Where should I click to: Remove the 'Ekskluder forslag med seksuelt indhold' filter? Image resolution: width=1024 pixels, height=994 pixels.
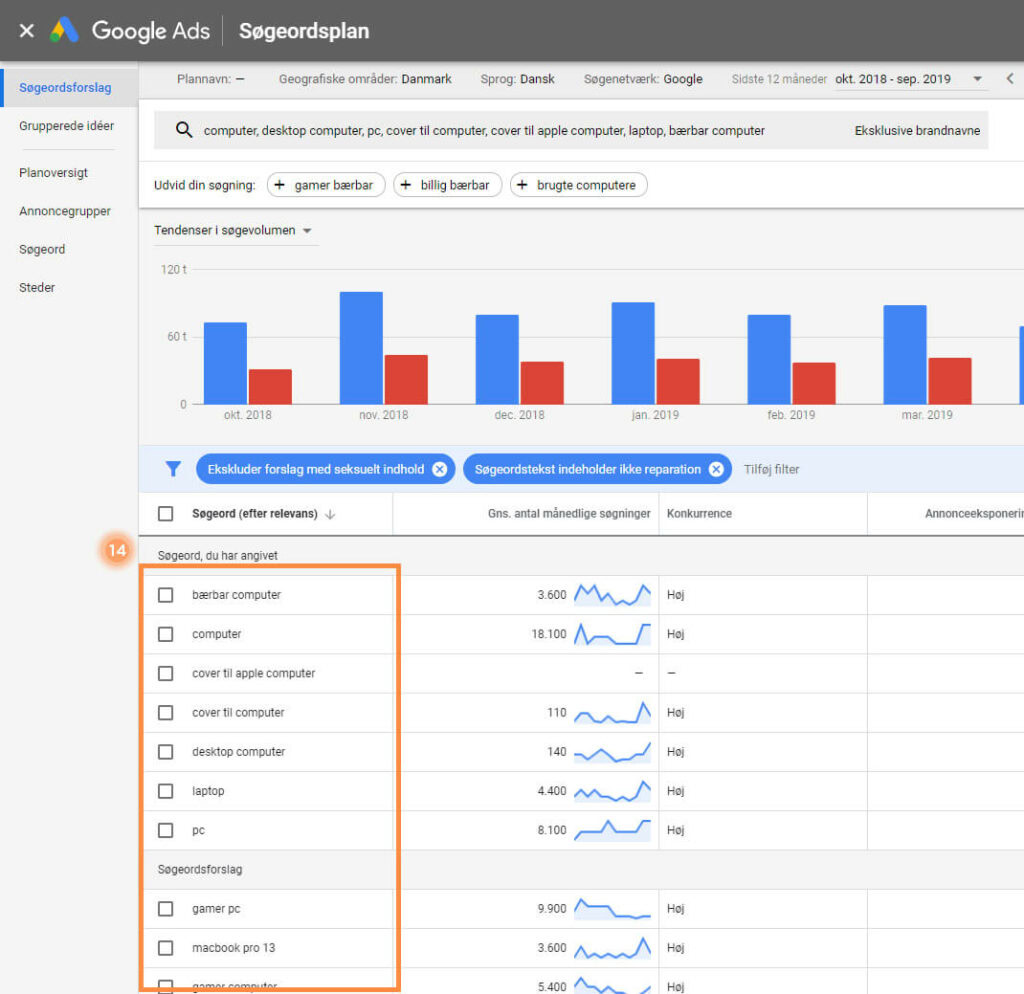[439, 469]
